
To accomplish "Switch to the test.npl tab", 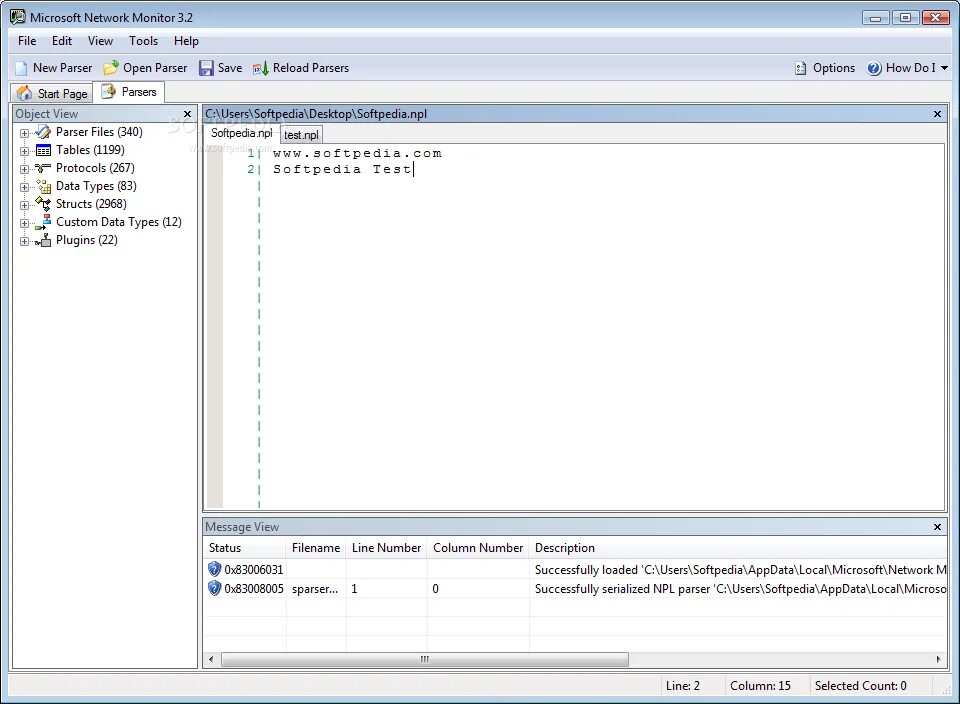I will [x=301, y=135].
